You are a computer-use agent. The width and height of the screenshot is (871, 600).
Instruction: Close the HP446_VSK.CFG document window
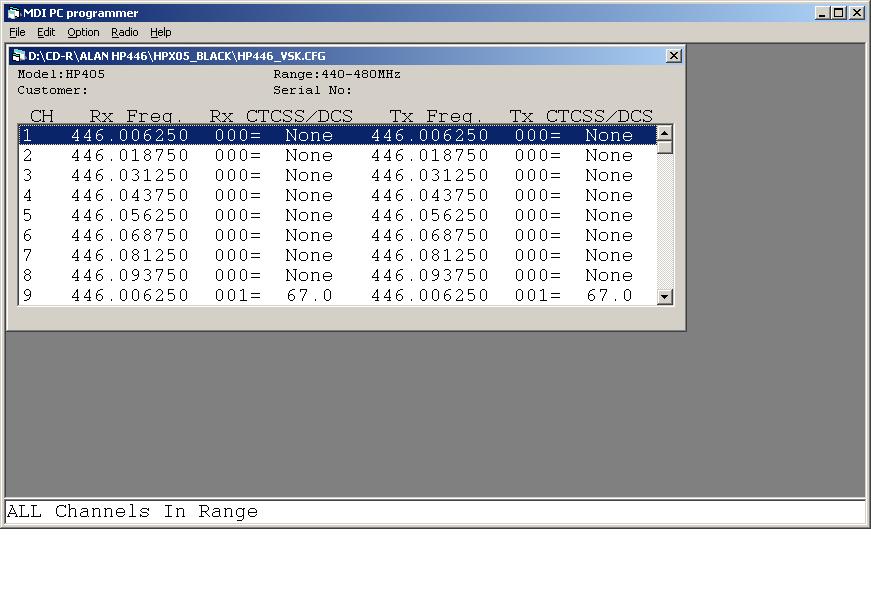click(x=673, y=56)
